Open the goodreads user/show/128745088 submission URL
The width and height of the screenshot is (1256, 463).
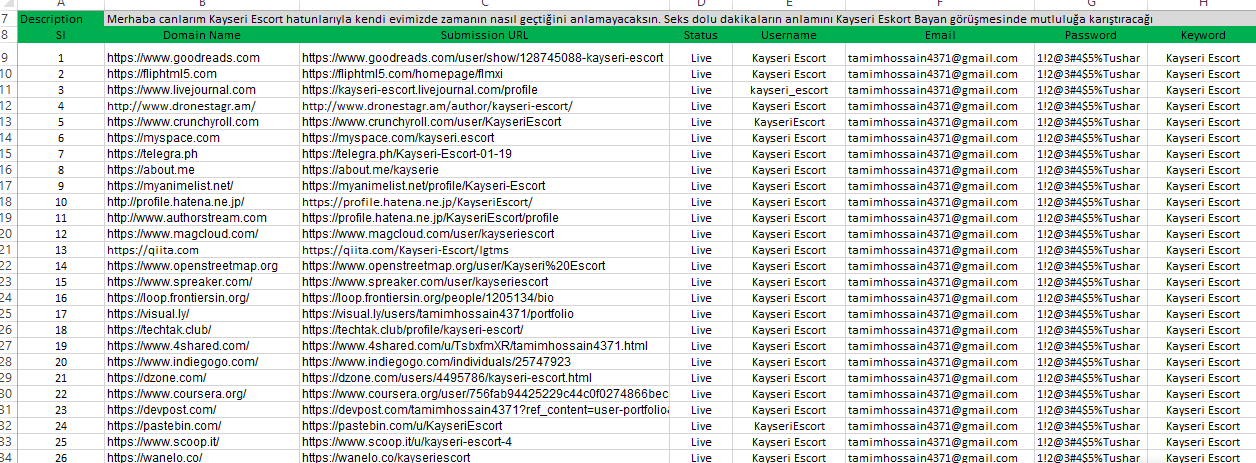tap(486, 58)
